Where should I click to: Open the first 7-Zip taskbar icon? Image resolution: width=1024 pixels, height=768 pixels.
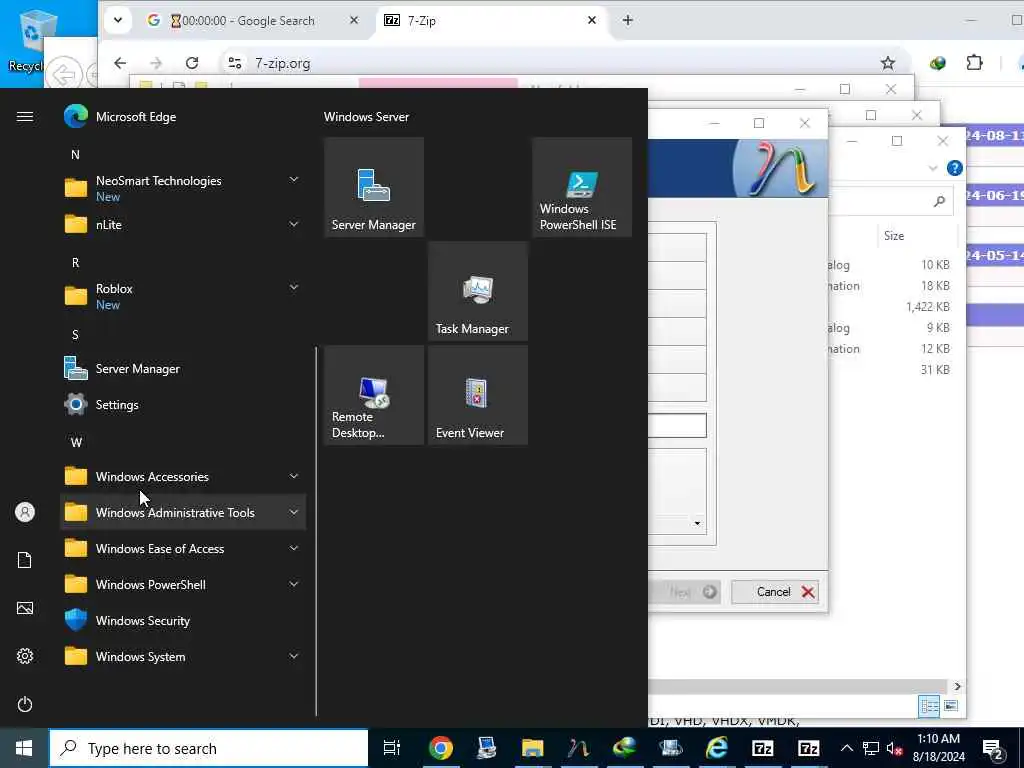(x=763, y=748)
